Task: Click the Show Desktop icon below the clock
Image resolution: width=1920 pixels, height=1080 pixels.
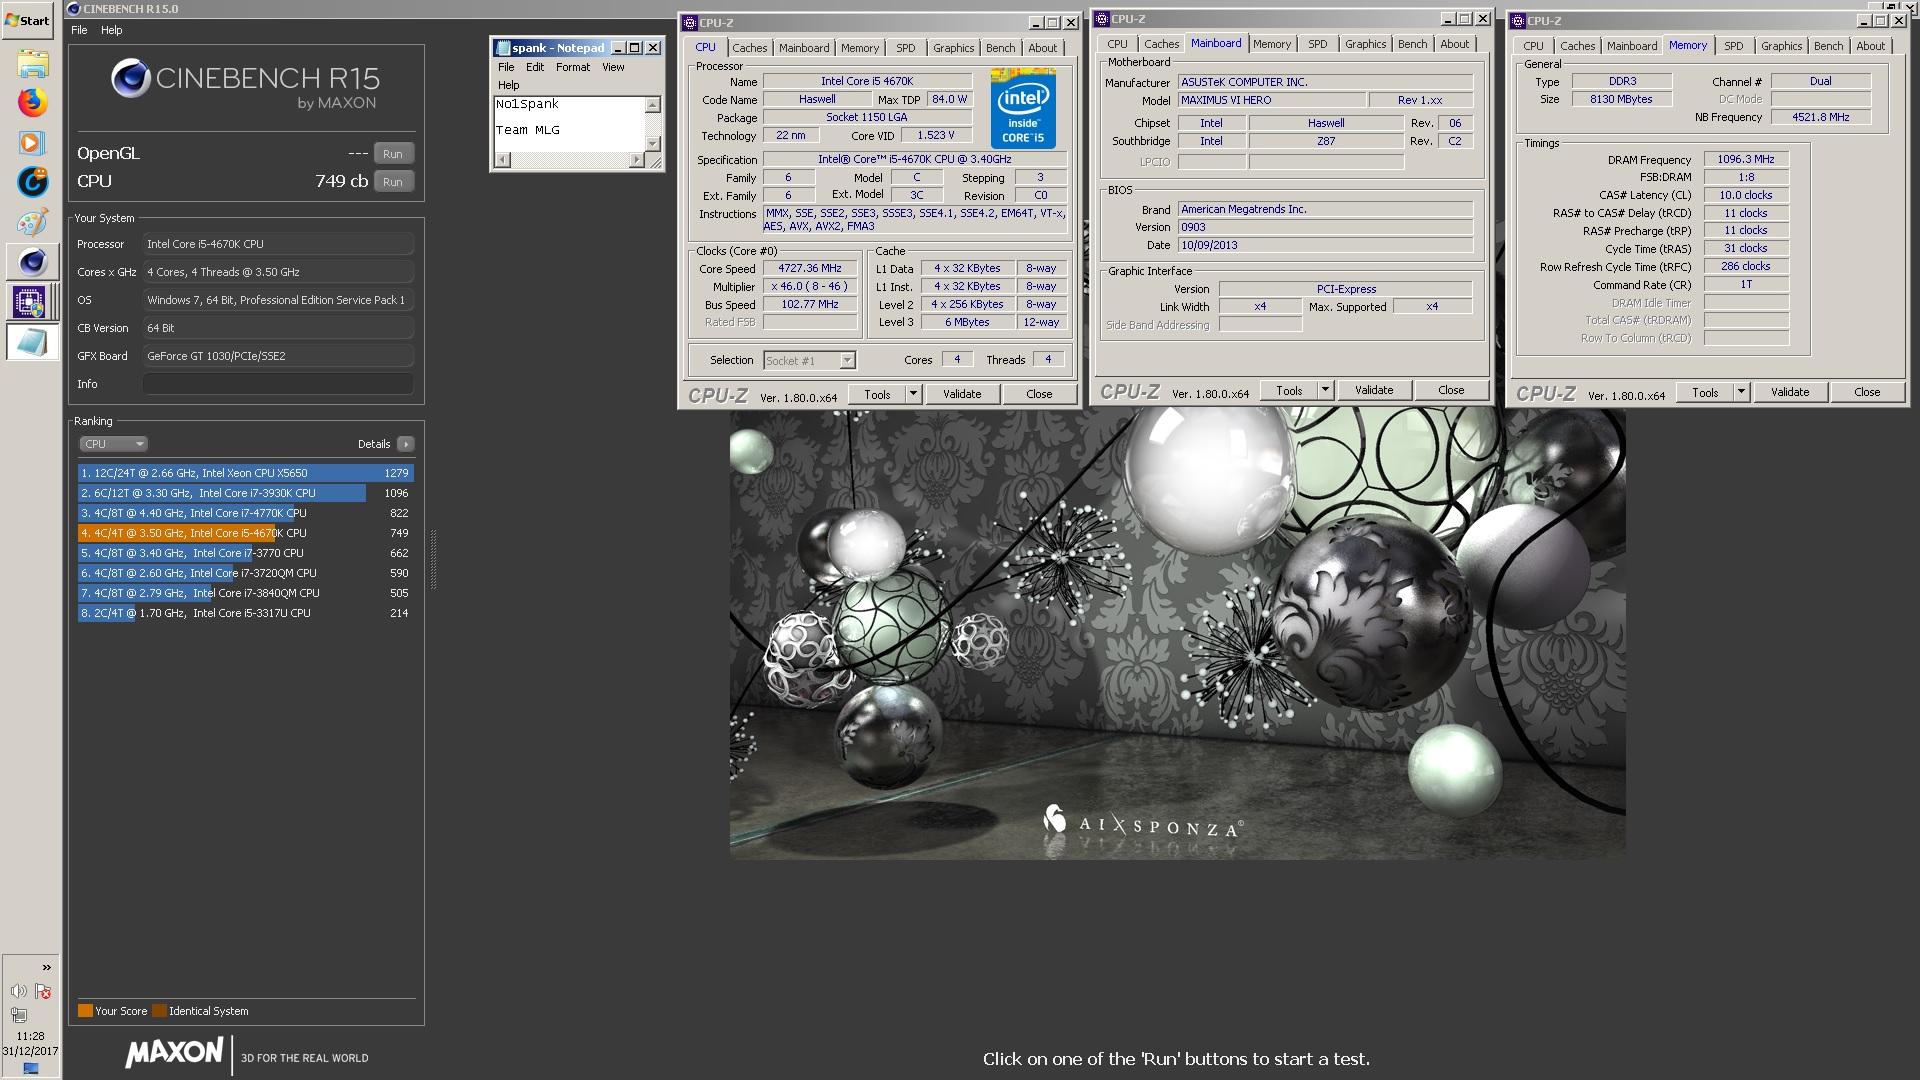Action: (x=30, y=1068)
